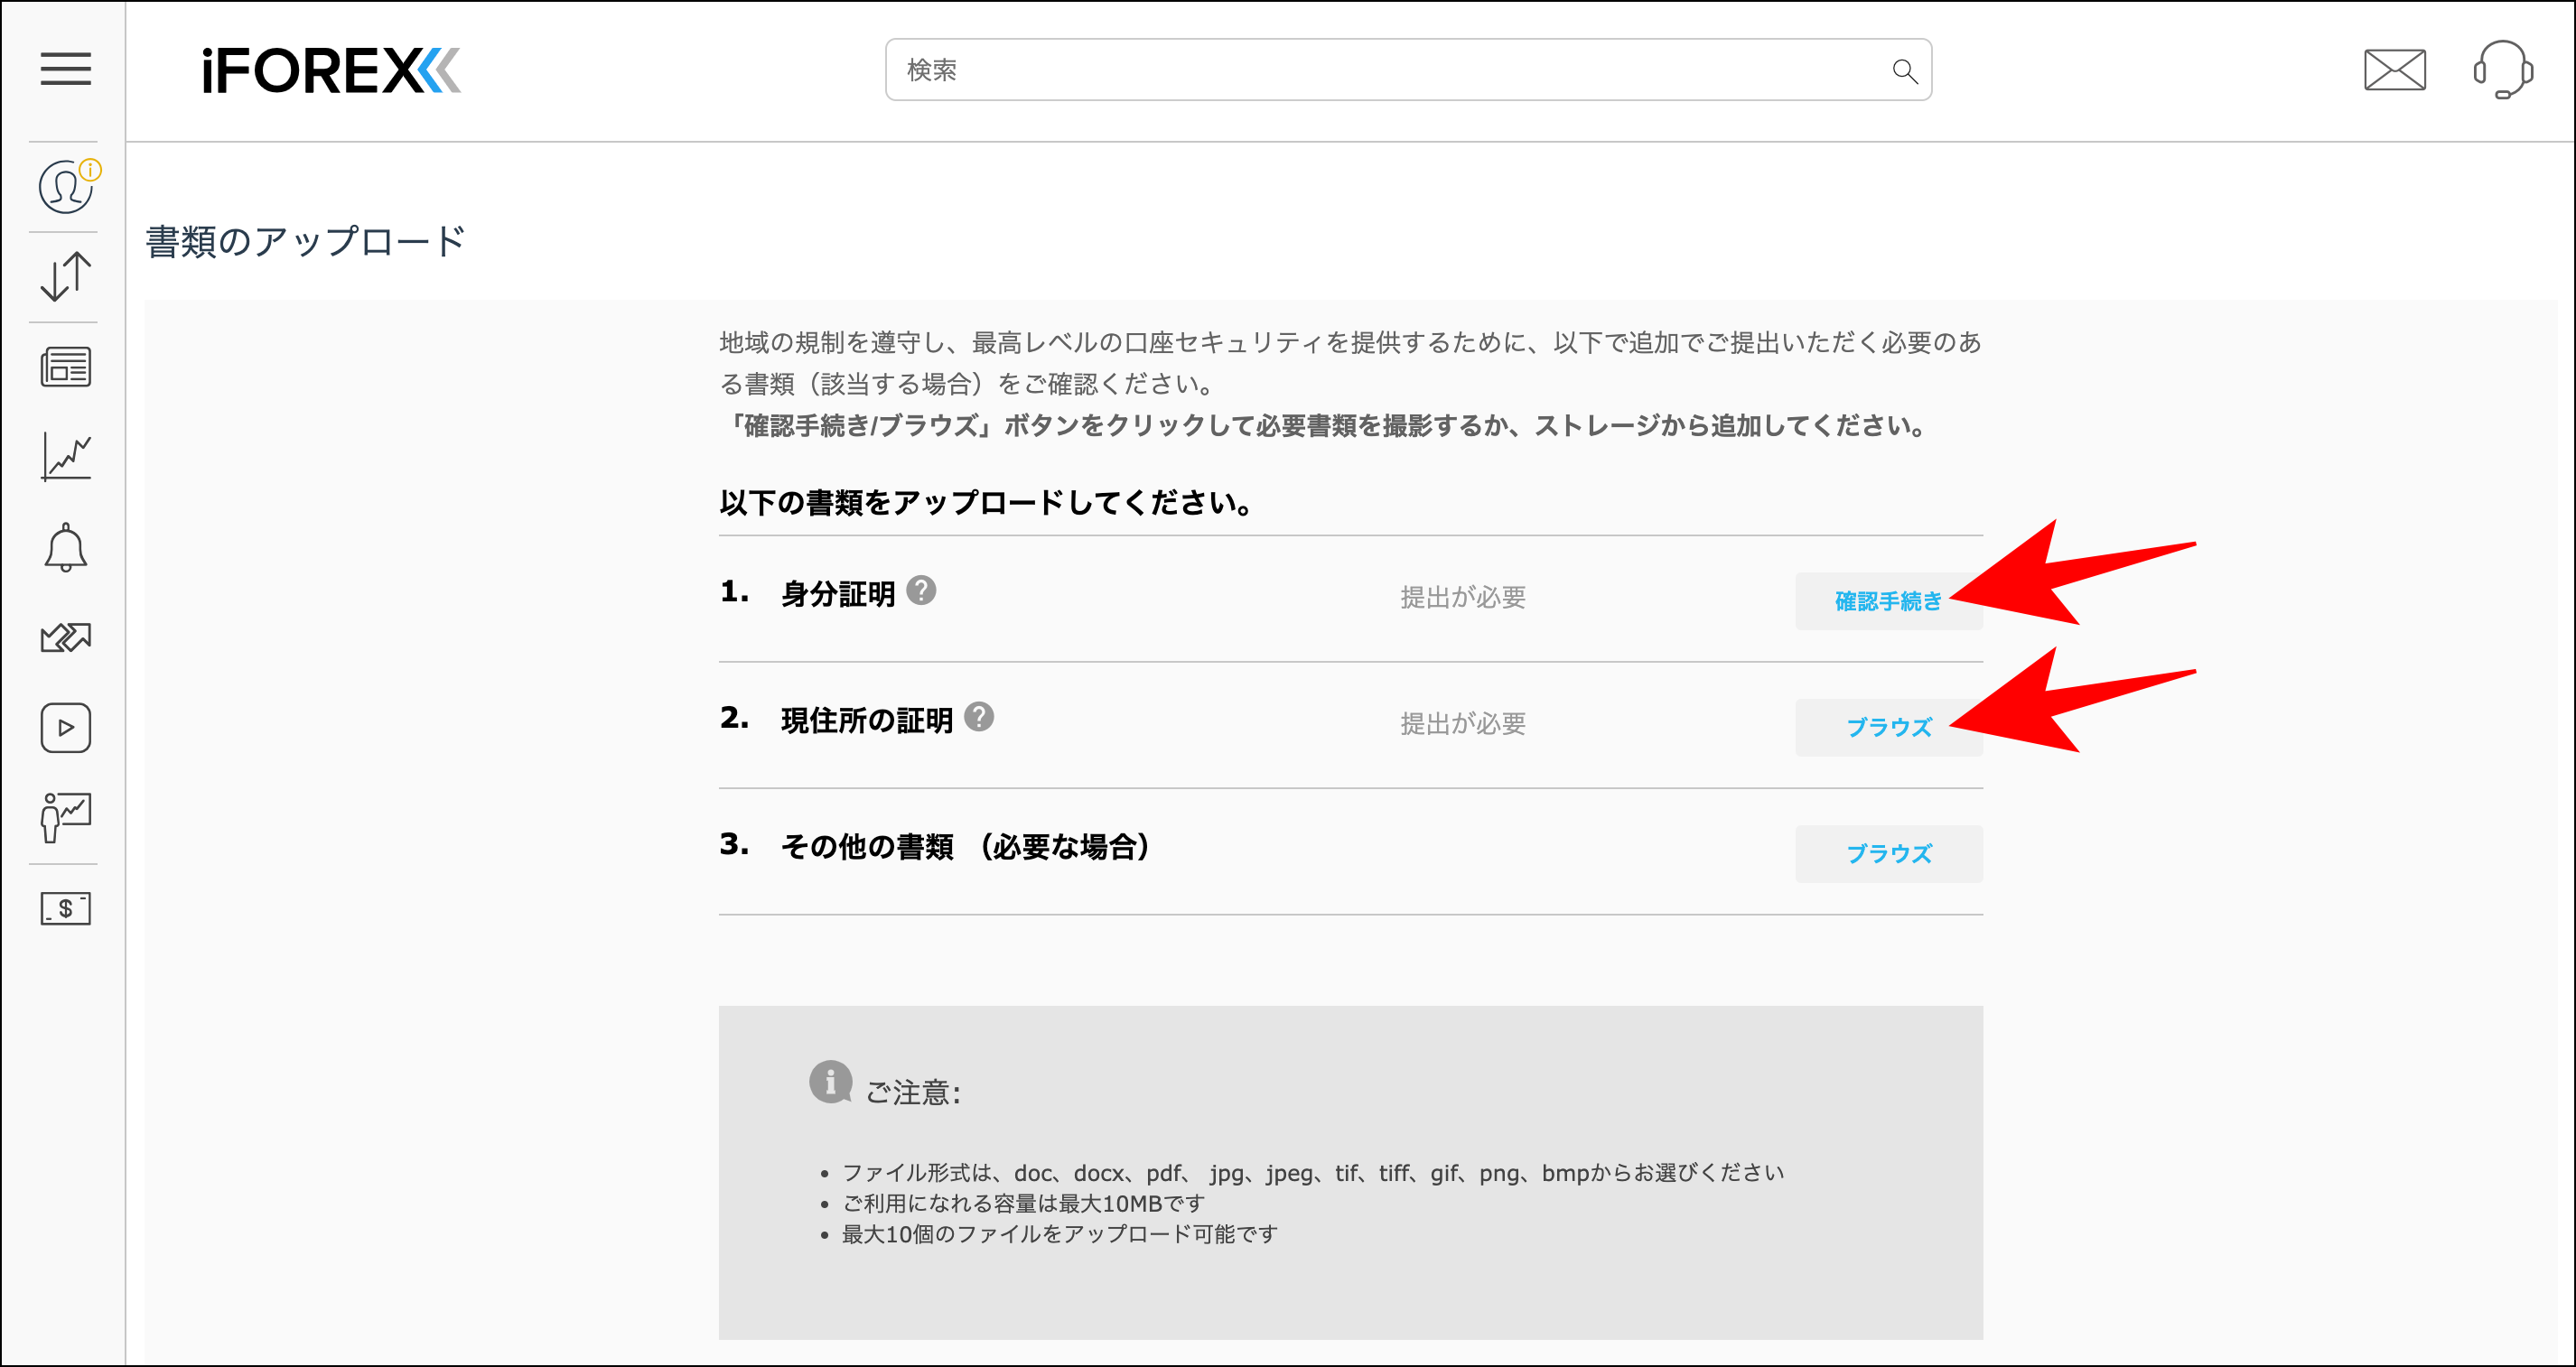
Task: Open the account statement dollar icon
Action: 64,908
